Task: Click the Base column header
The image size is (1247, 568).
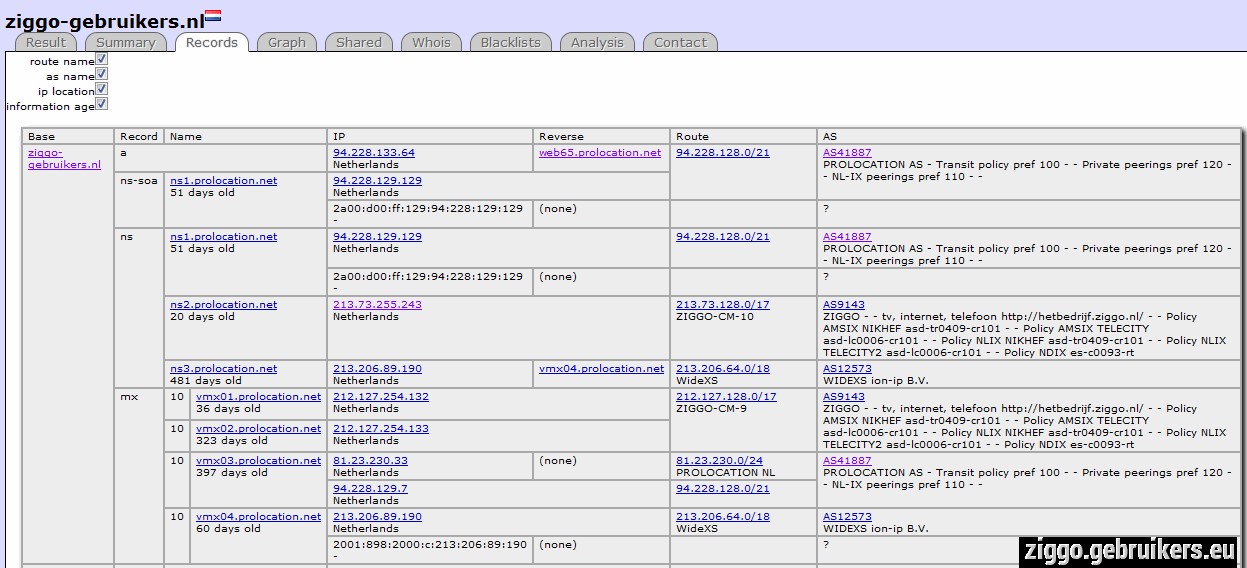Action: point(68,136)
